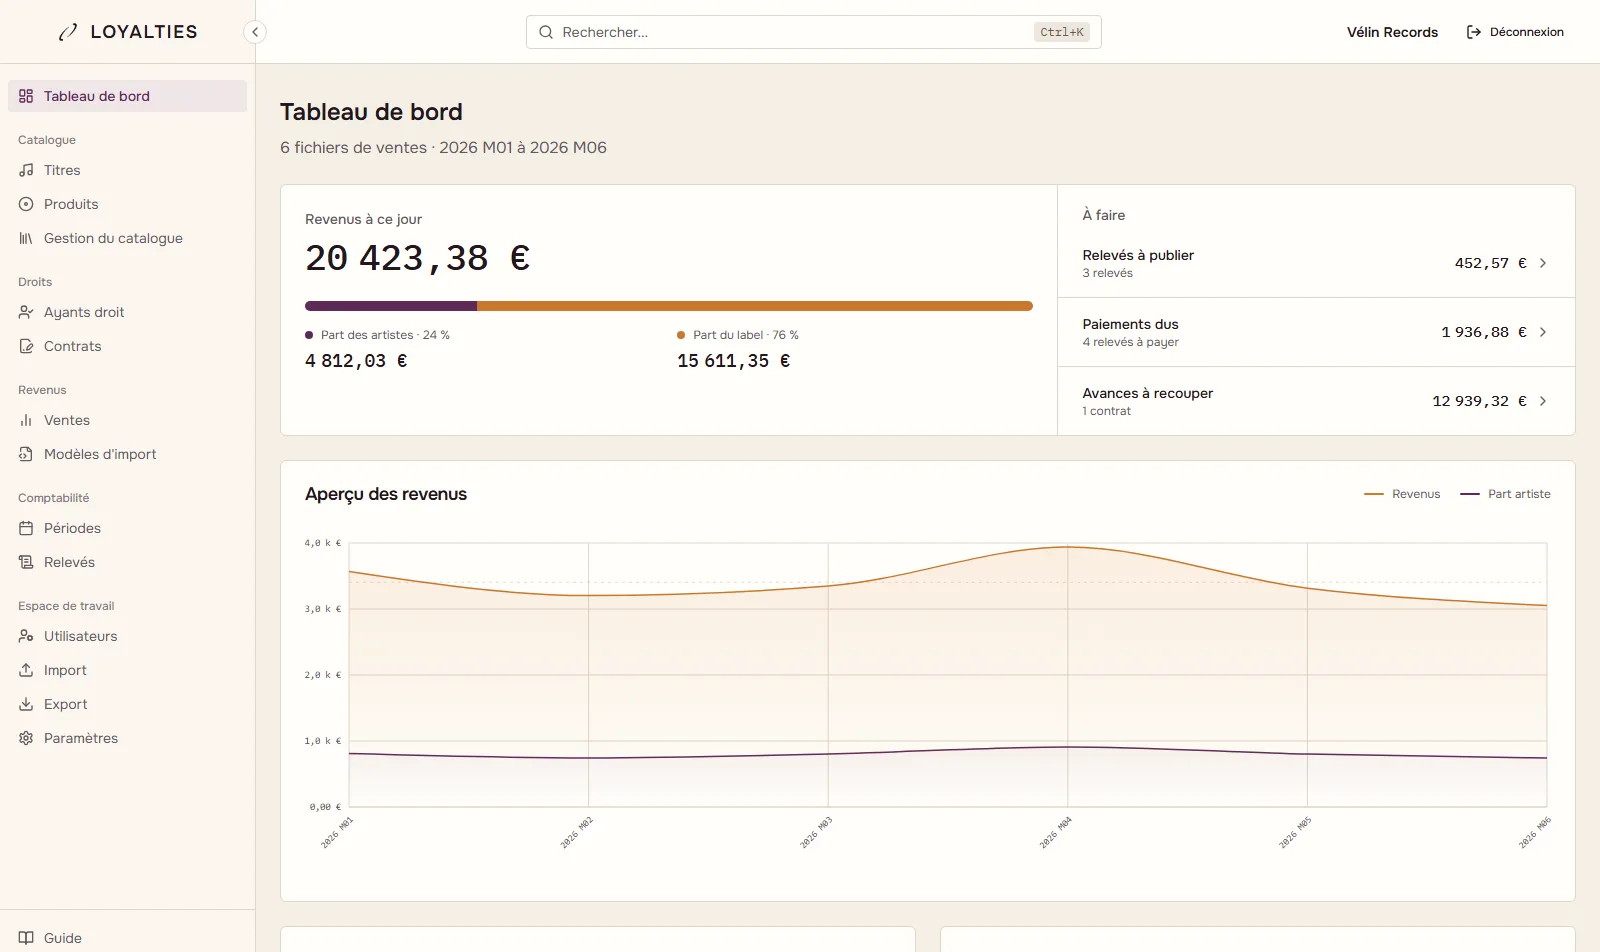The image size is (1600, 952).
Task: Log out via Déconnexion text
Action: tap(1526, 32)
